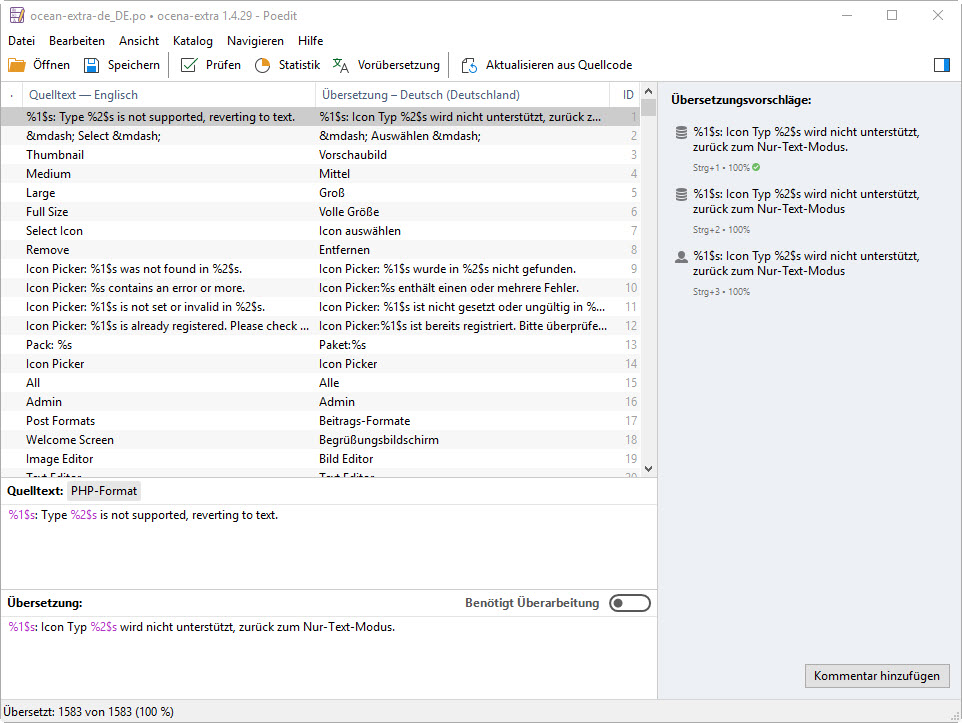
Task: Select the row 'Remove'
Action: [x=320, y=250]
